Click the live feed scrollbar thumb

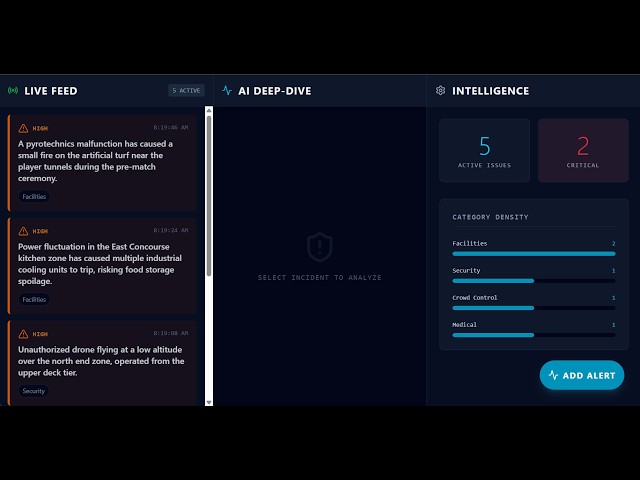tap(209, 196)
